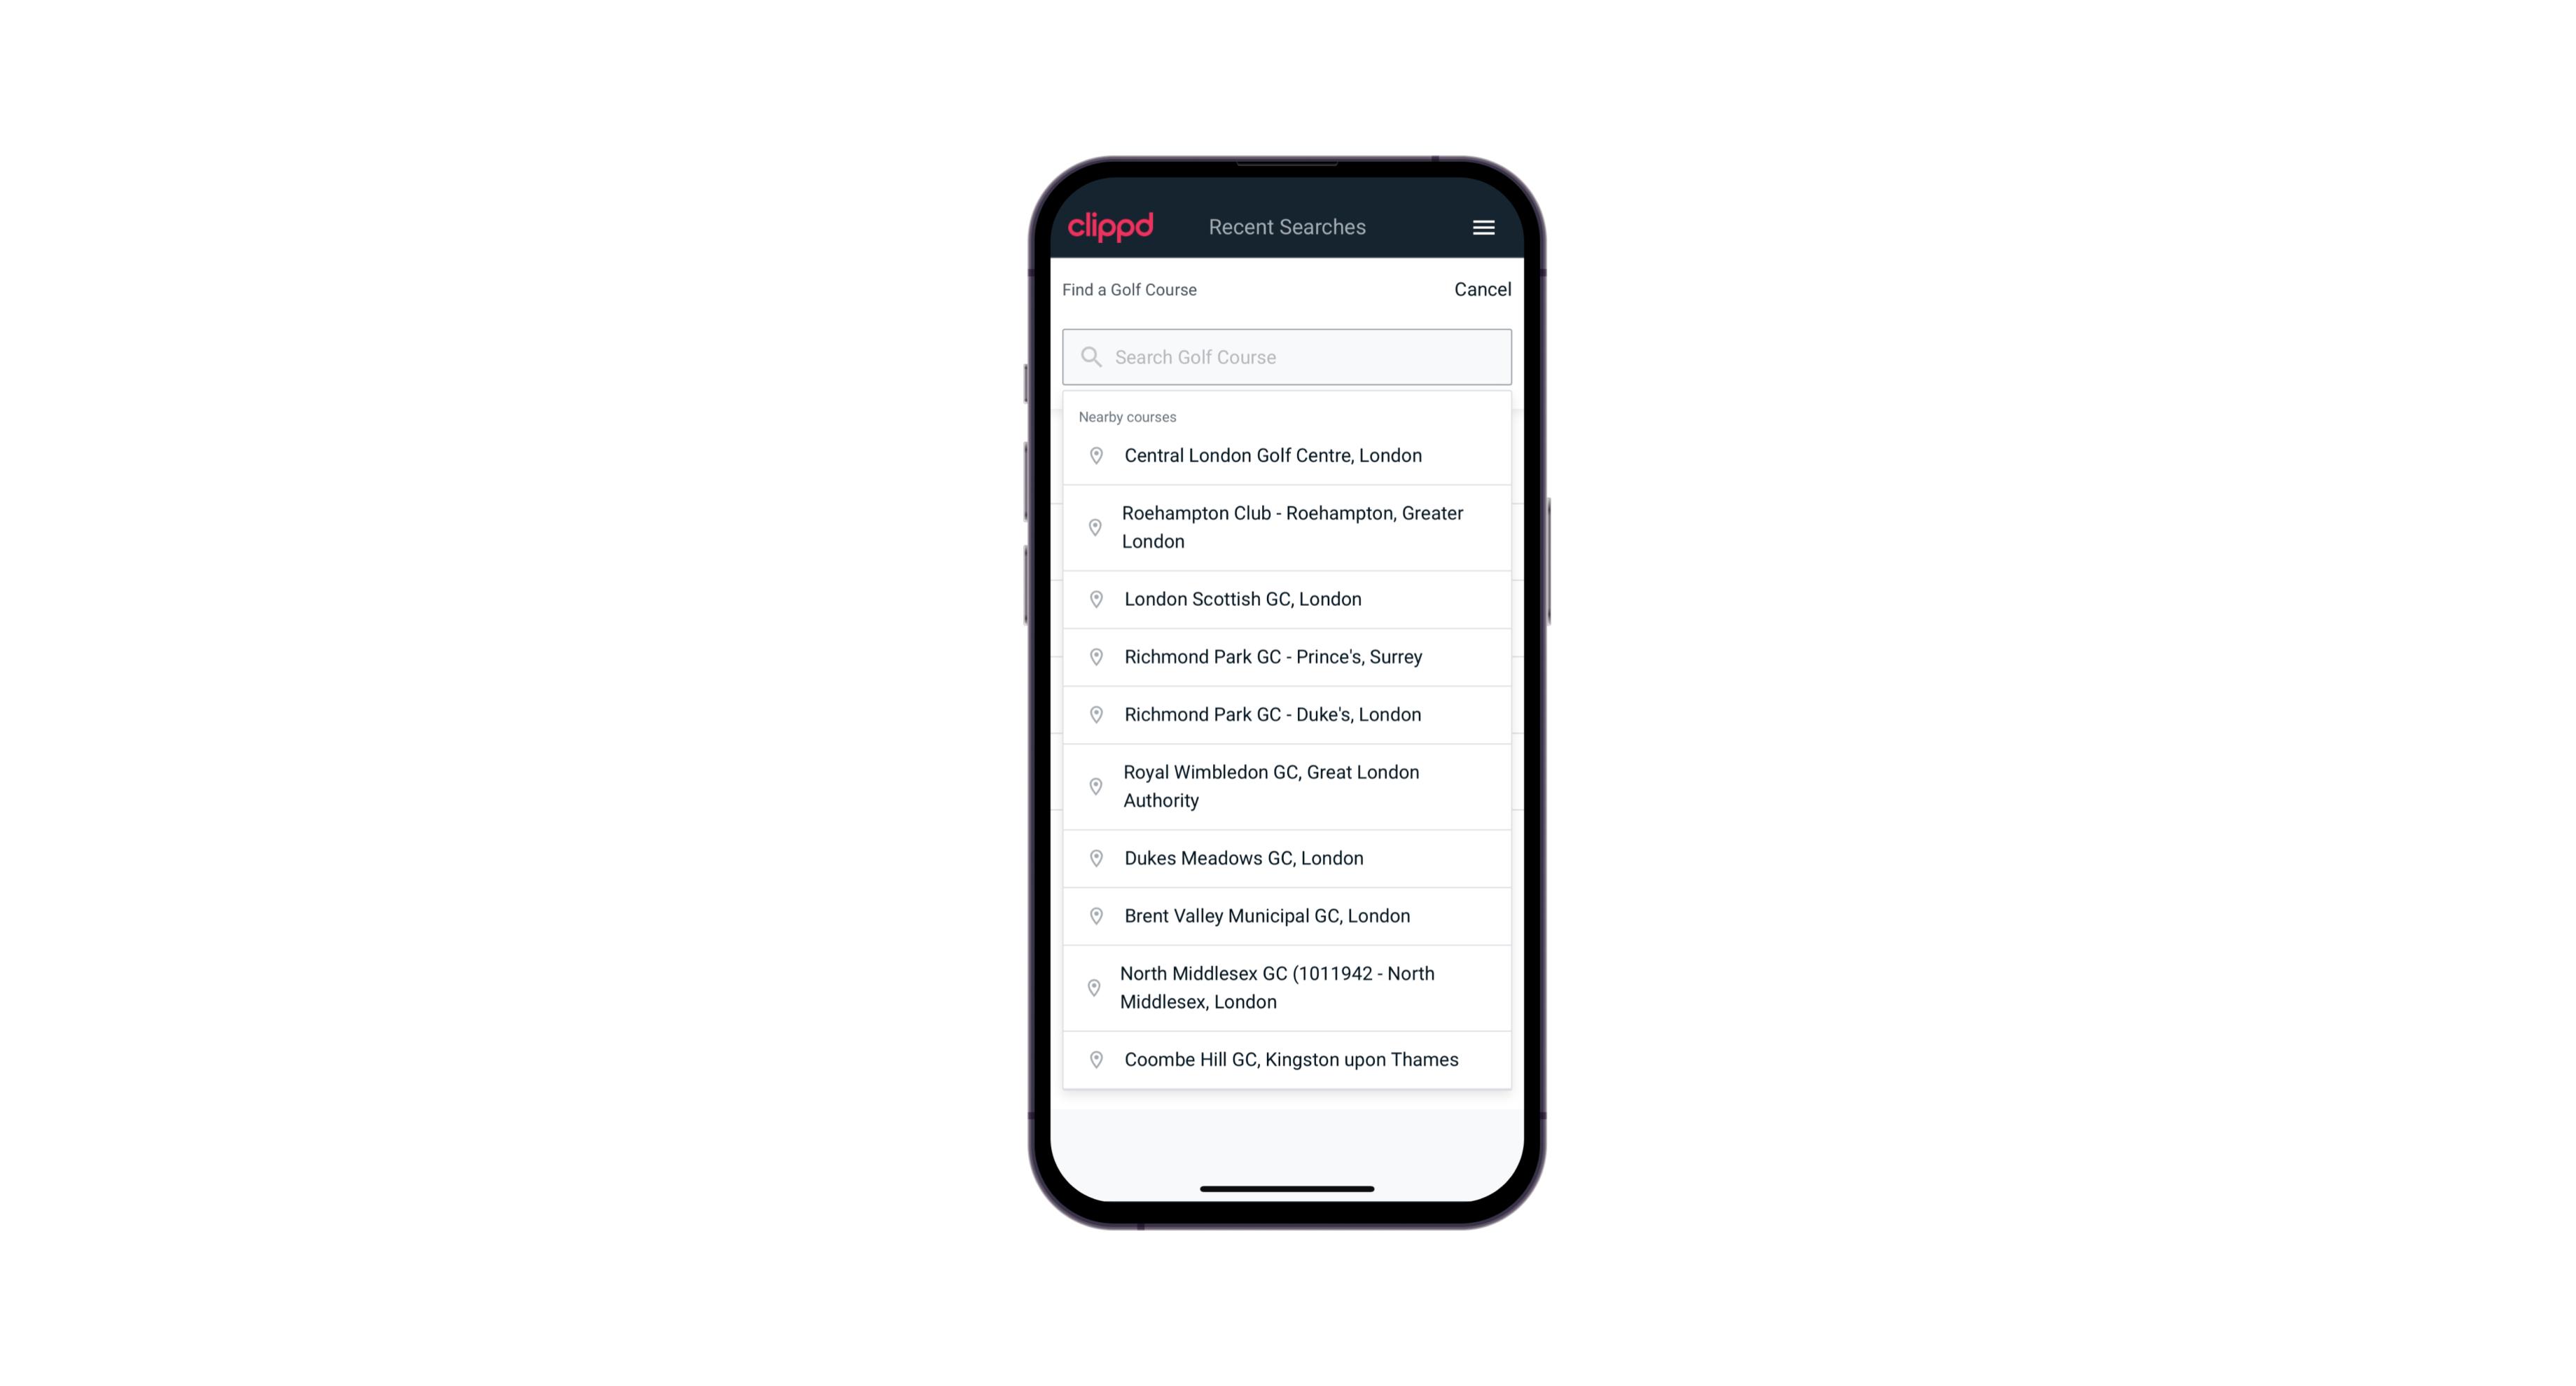
Task: Tap the clippd logo icon
Action: click(1111, 227)
